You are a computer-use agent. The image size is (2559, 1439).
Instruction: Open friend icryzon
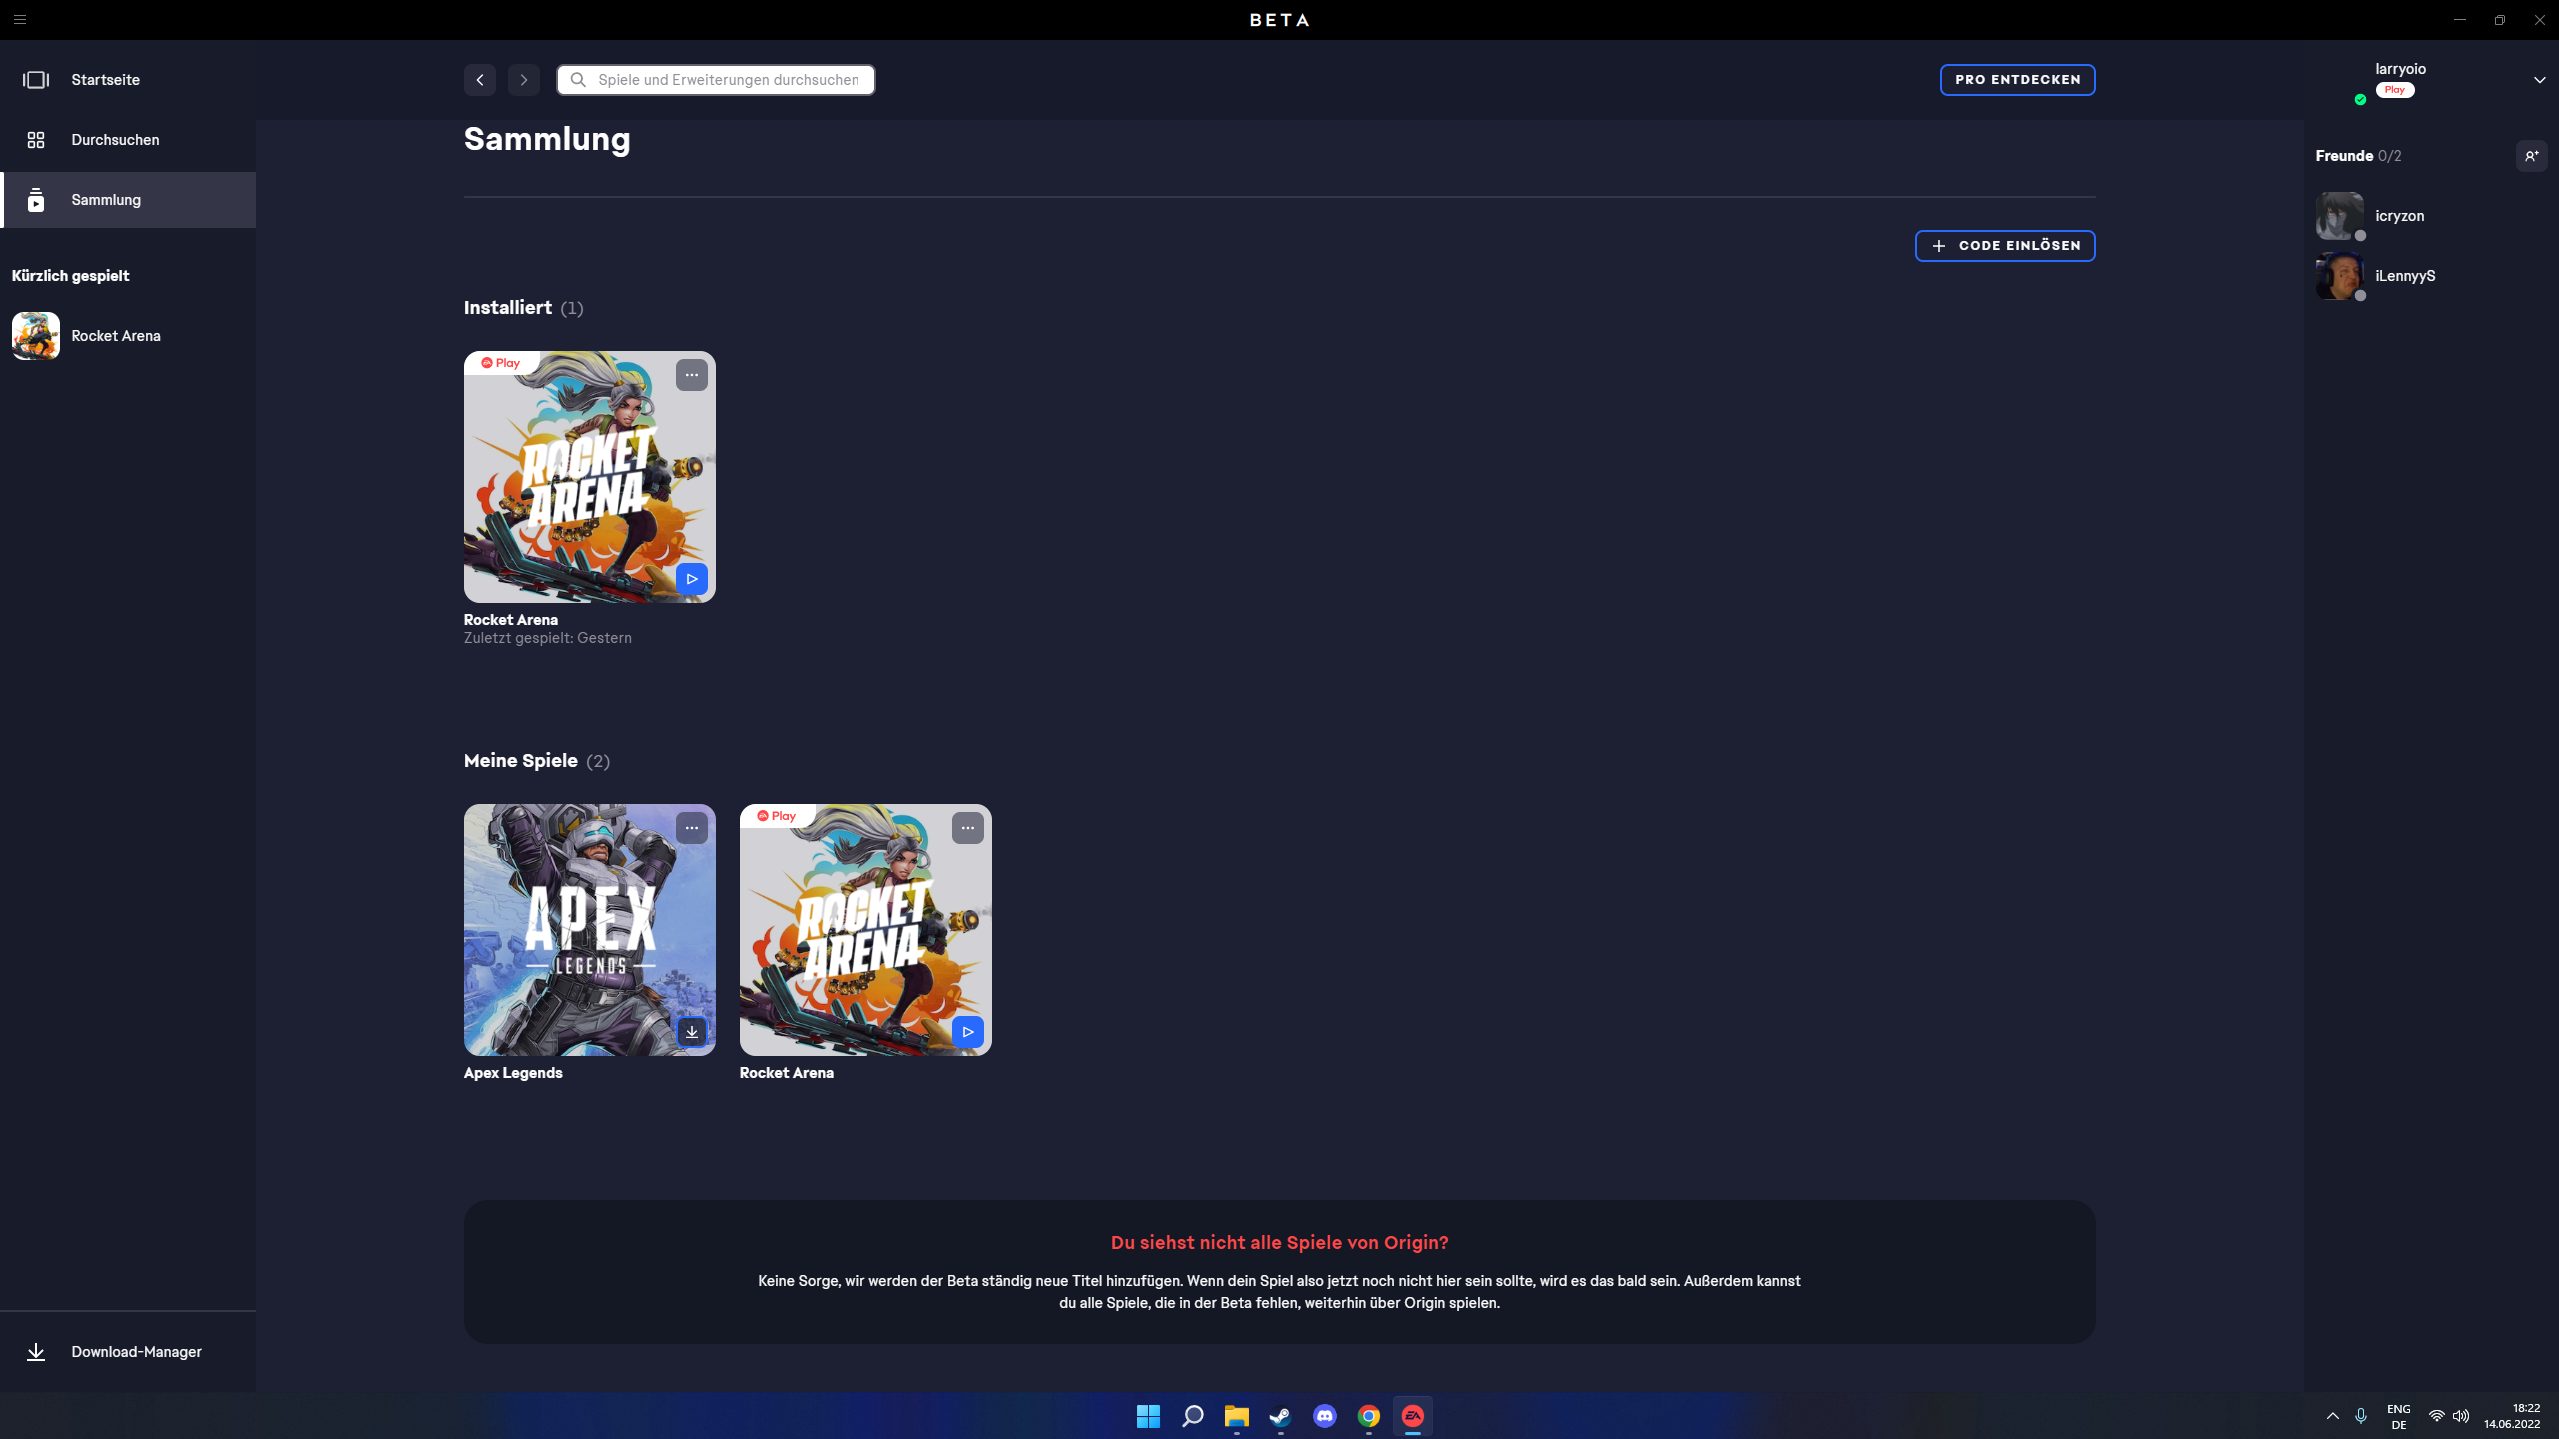click(x=2431, y=216)
